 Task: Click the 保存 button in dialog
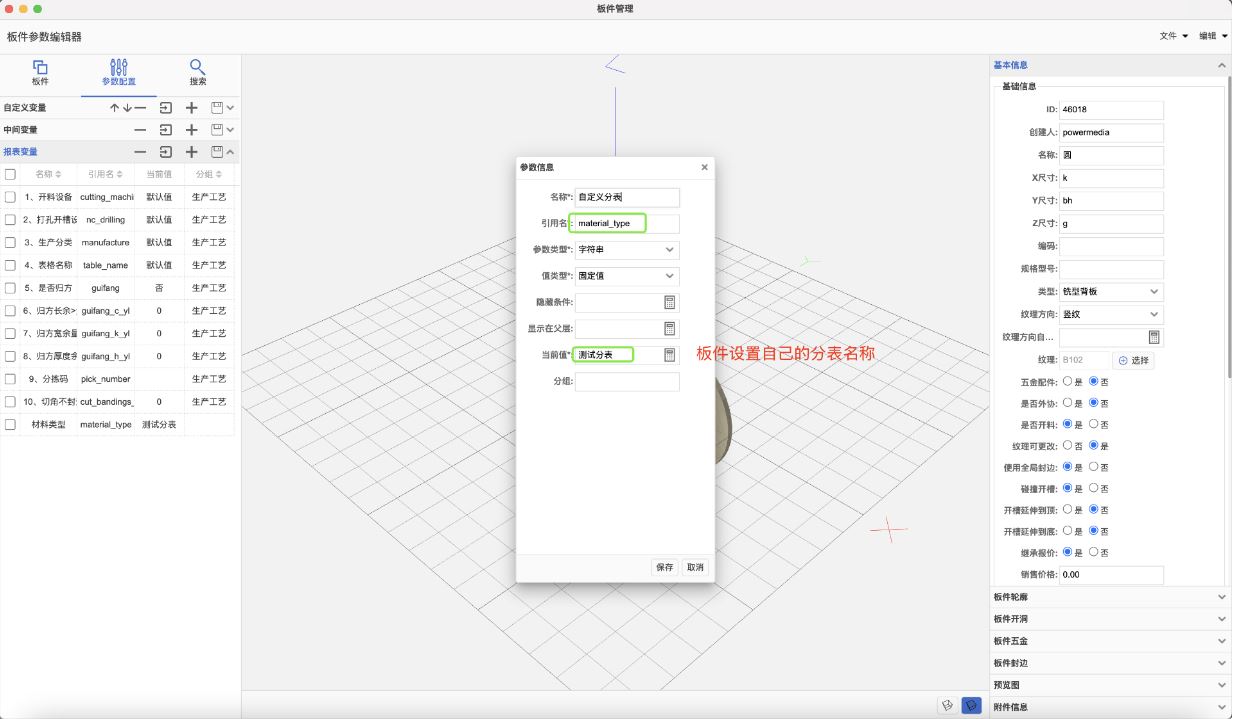664,567
